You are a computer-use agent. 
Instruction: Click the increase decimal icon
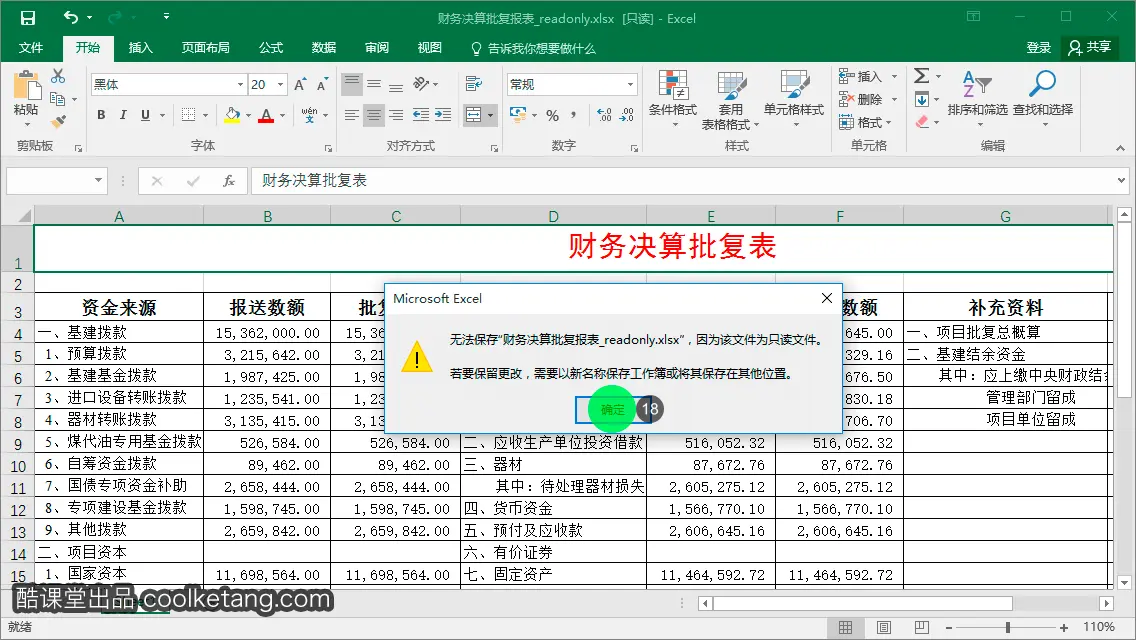click(x=604, y=115)
